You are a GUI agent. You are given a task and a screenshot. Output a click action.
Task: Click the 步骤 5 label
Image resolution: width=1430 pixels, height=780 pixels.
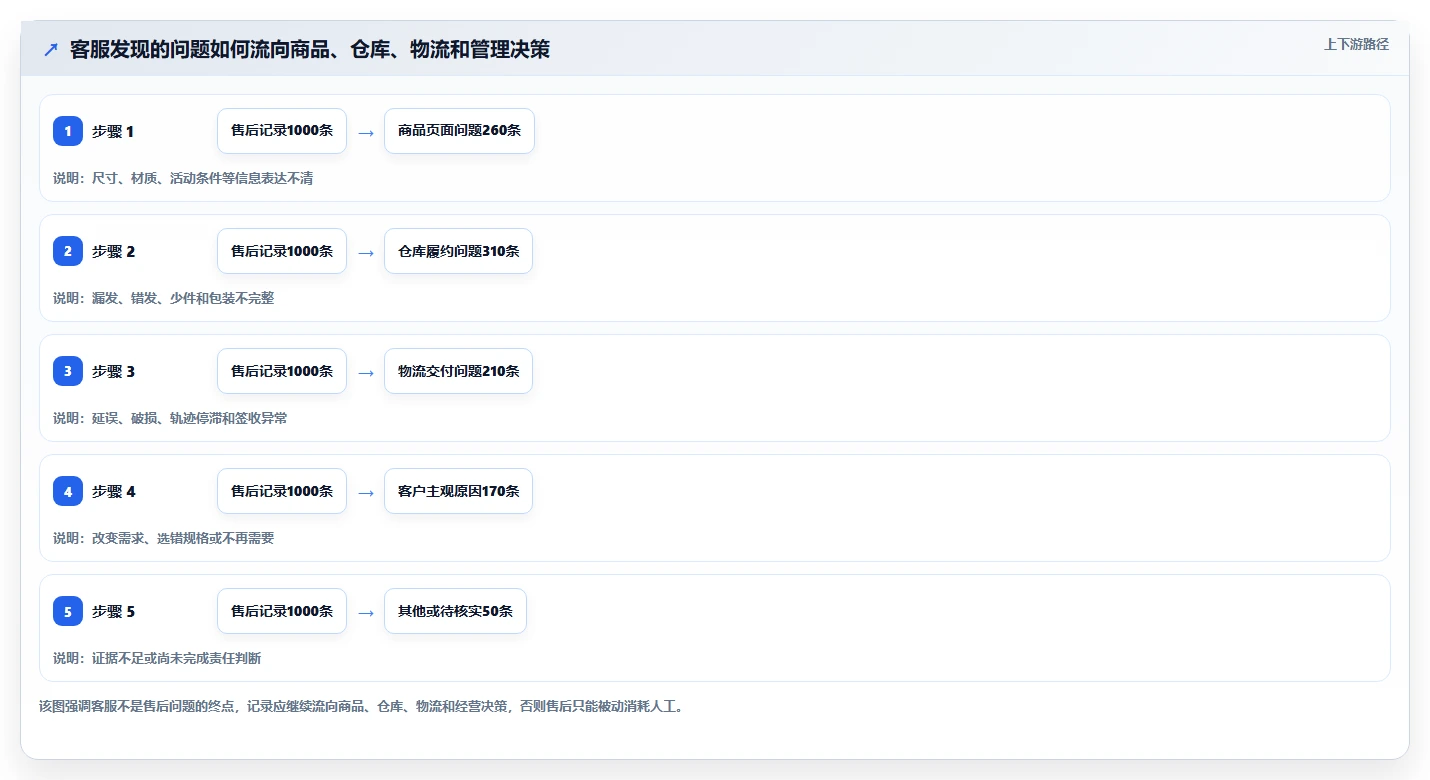[113, 612]
